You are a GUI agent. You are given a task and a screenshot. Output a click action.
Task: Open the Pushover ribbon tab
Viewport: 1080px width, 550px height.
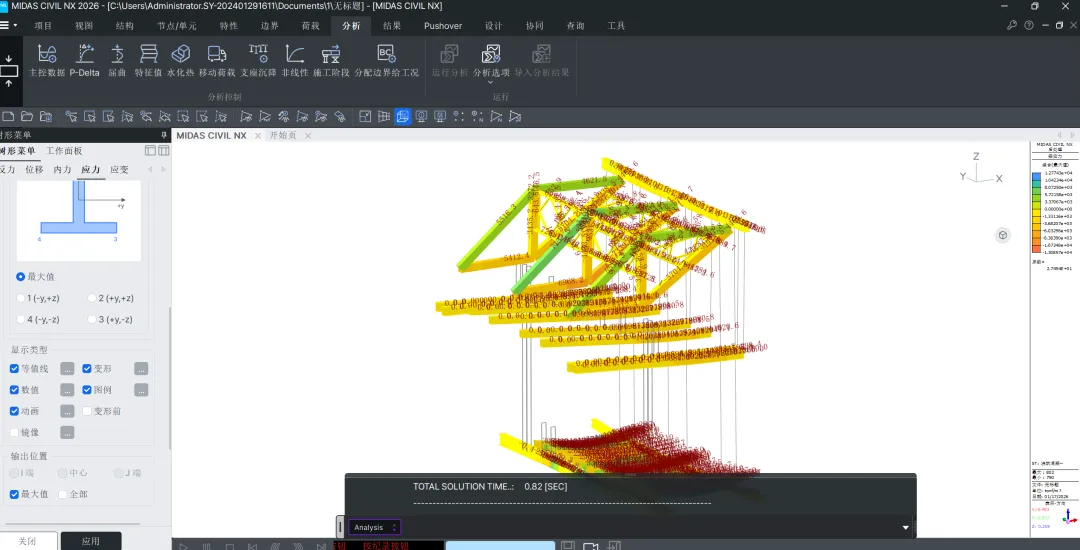coord(443,26)
